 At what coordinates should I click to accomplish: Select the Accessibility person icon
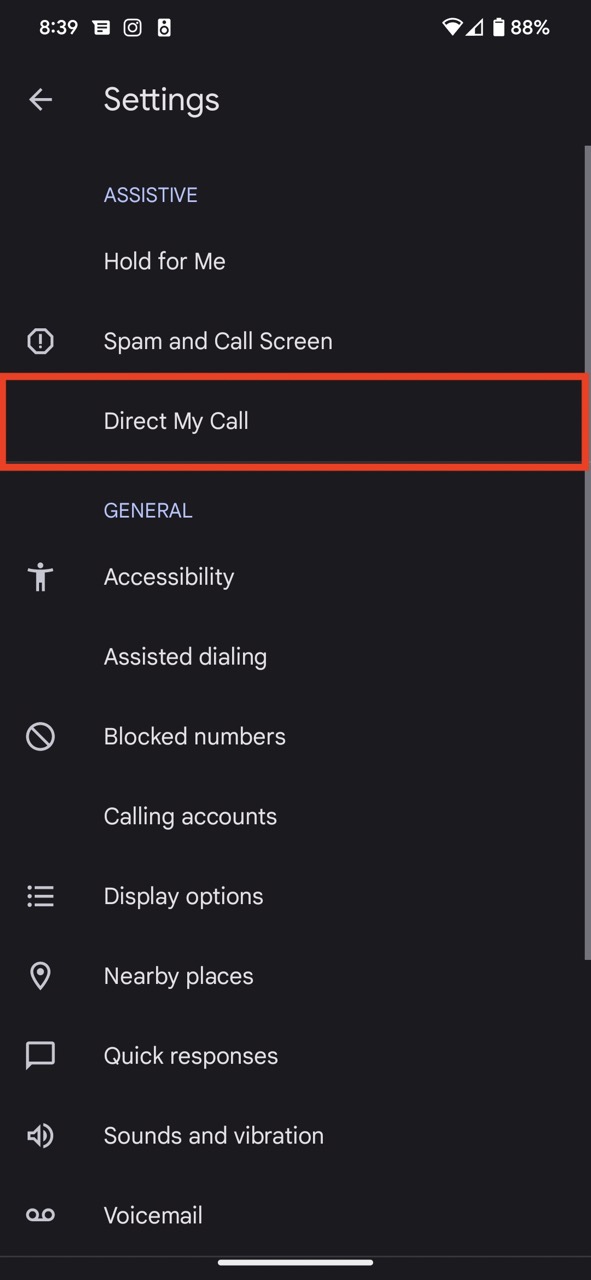pos(40,577)
